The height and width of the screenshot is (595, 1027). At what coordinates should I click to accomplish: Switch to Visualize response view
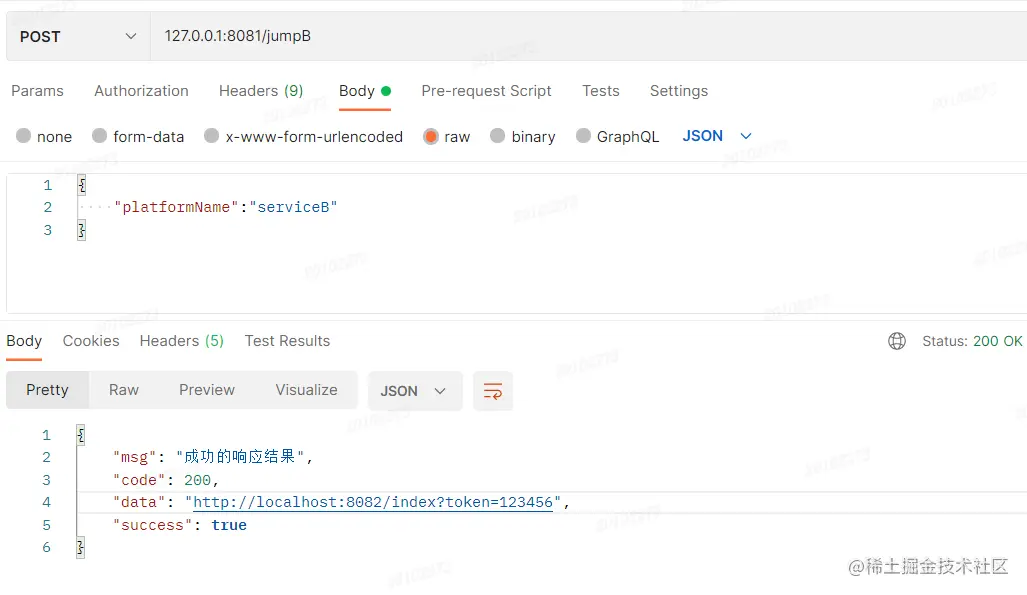307,390
